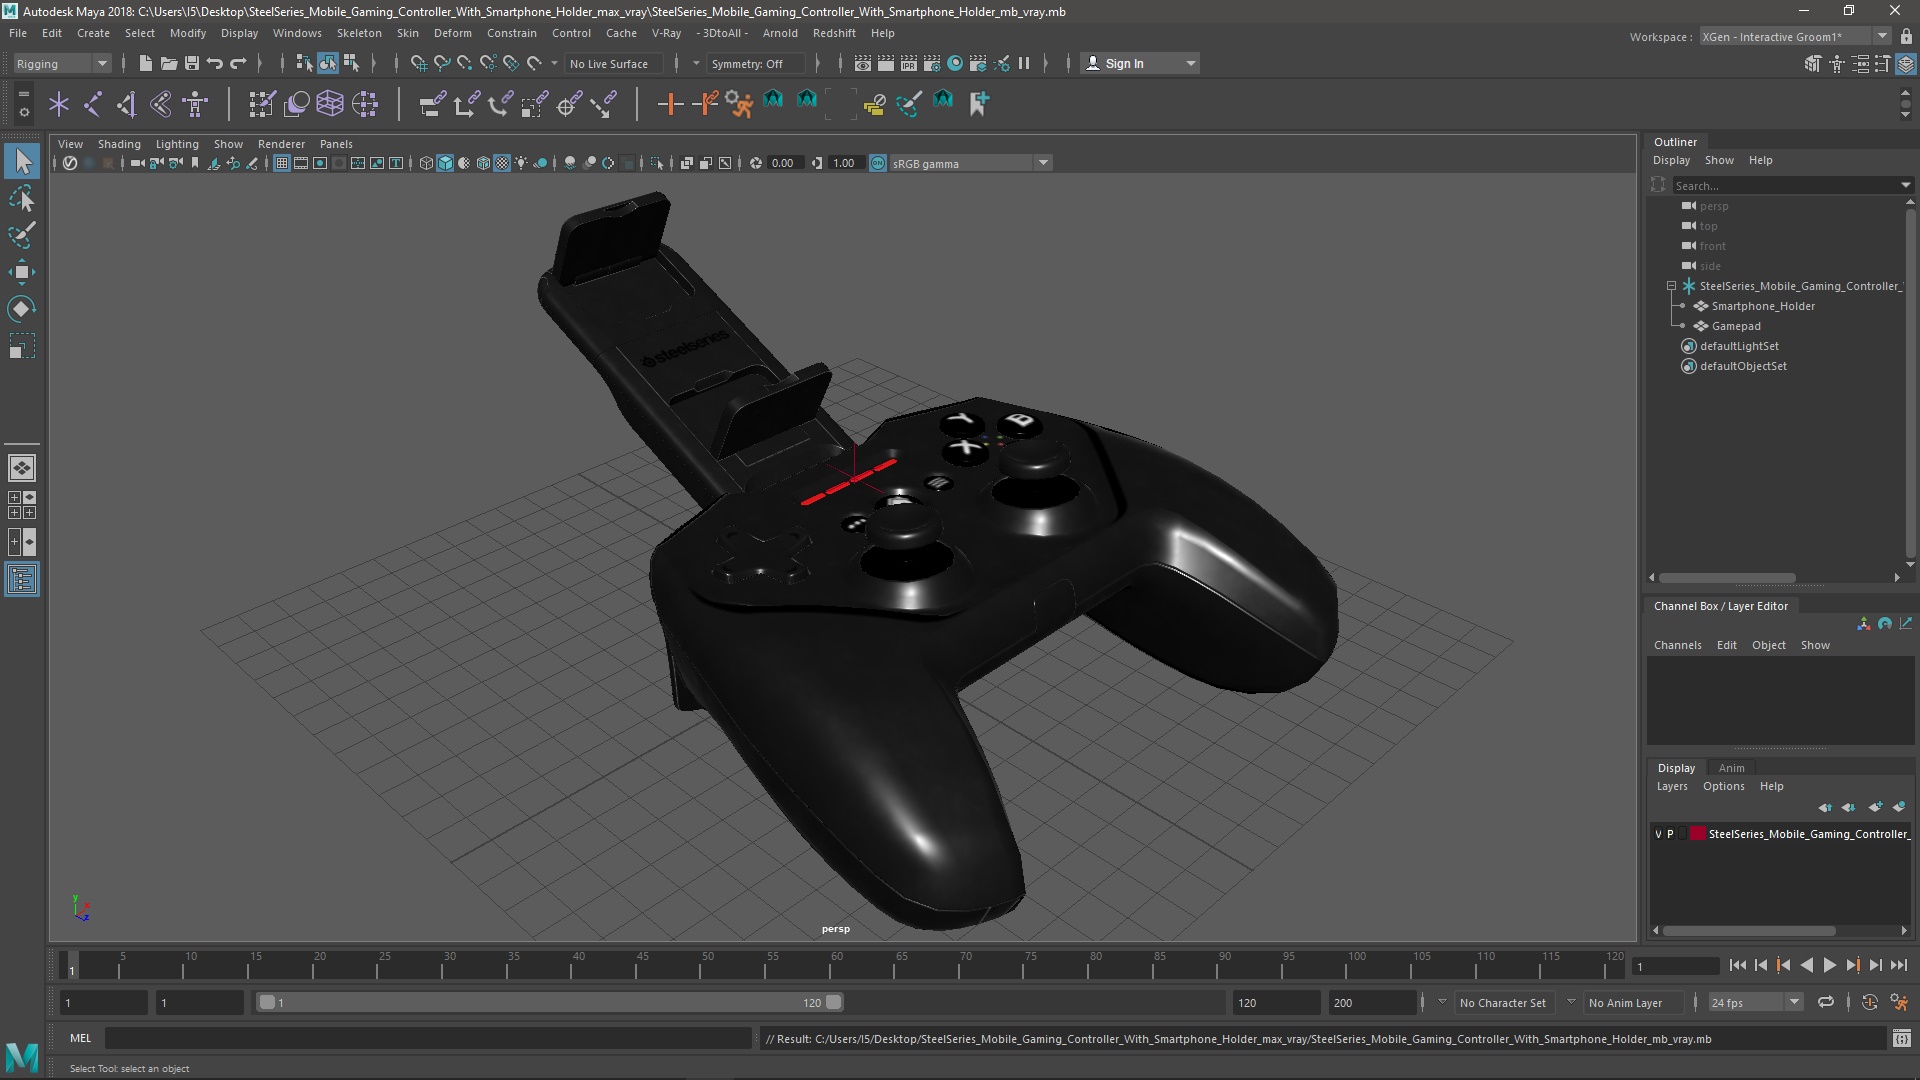Click the Outliner sidebar layout icon
The image size is (1920, 1080).
click(x=22, y=579)
